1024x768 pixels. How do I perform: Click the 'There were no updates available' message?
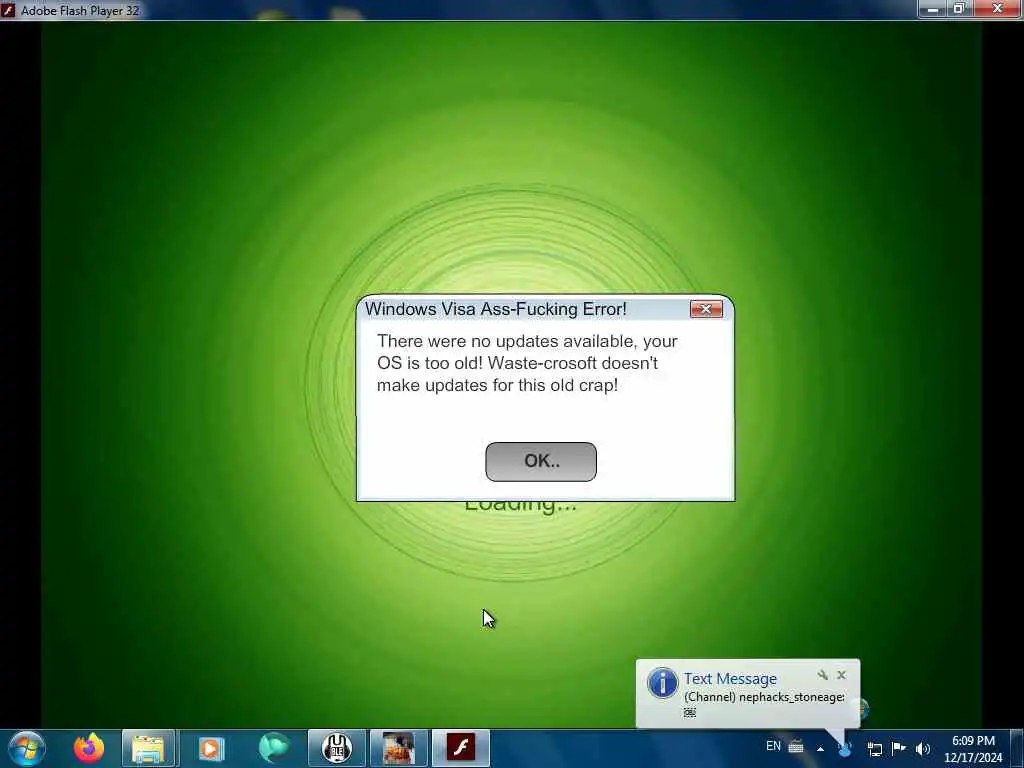pos(527,363)
